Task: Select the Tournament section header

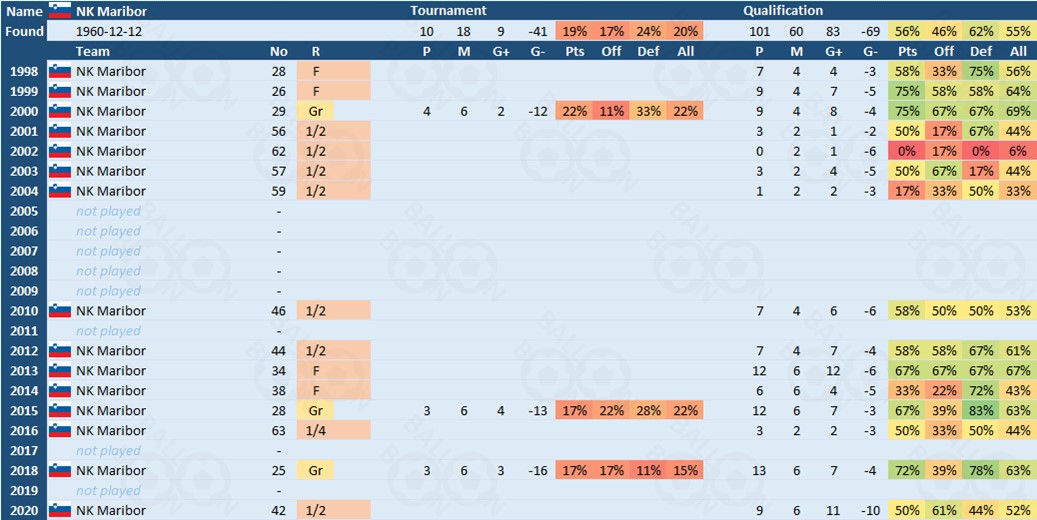Action: (448, 11)
